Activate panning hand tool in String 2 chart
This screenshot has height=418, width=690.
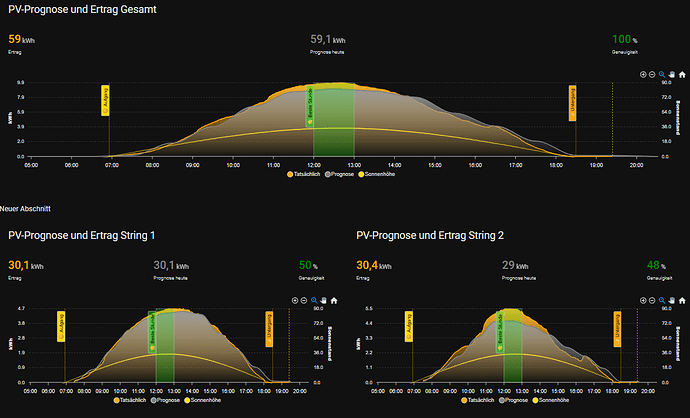(672, 301)
